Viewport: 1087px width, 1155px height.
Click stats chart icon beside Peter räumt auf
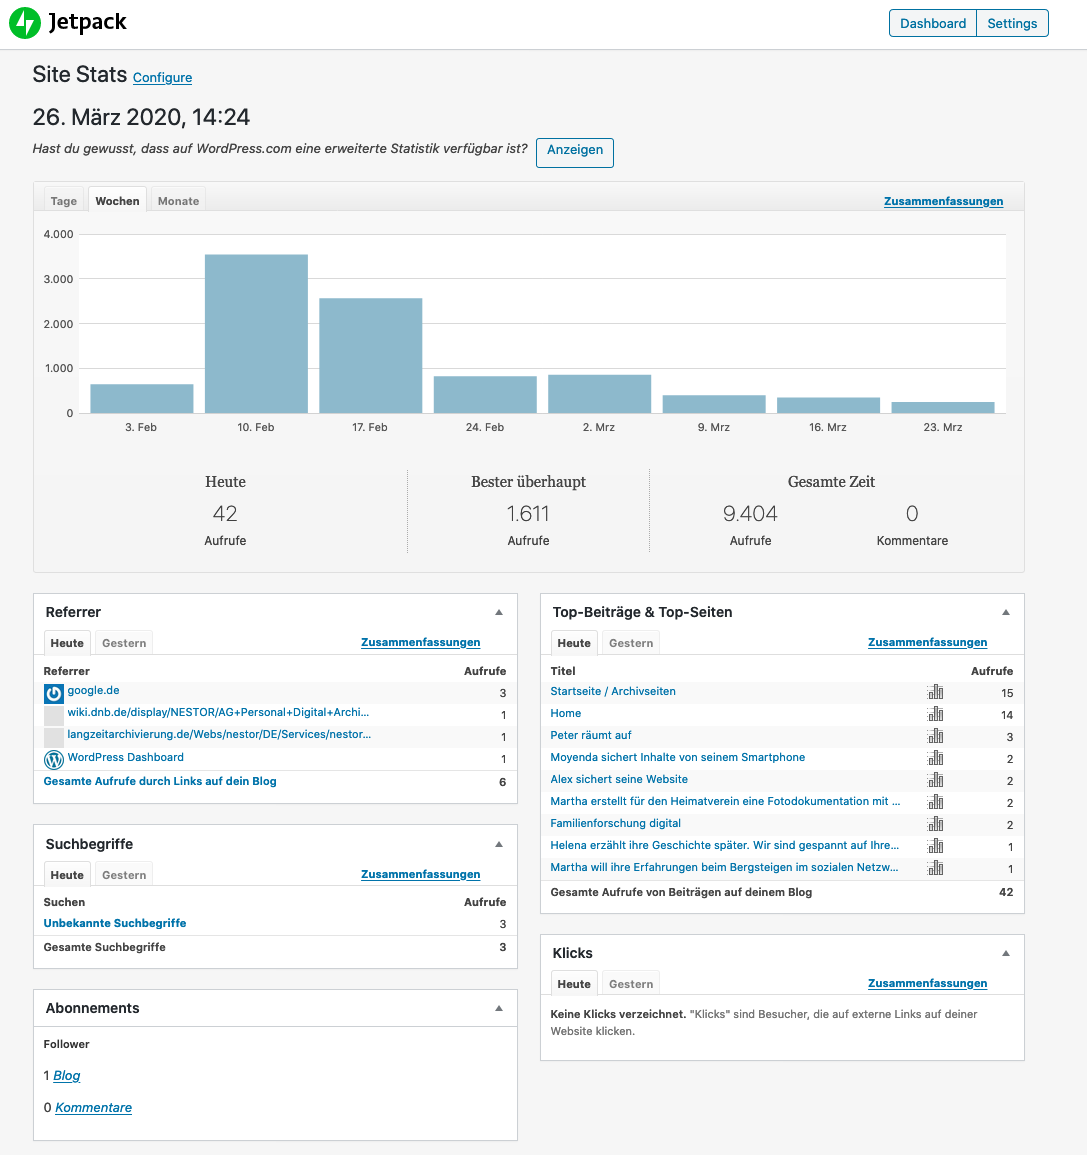[935, 736]
